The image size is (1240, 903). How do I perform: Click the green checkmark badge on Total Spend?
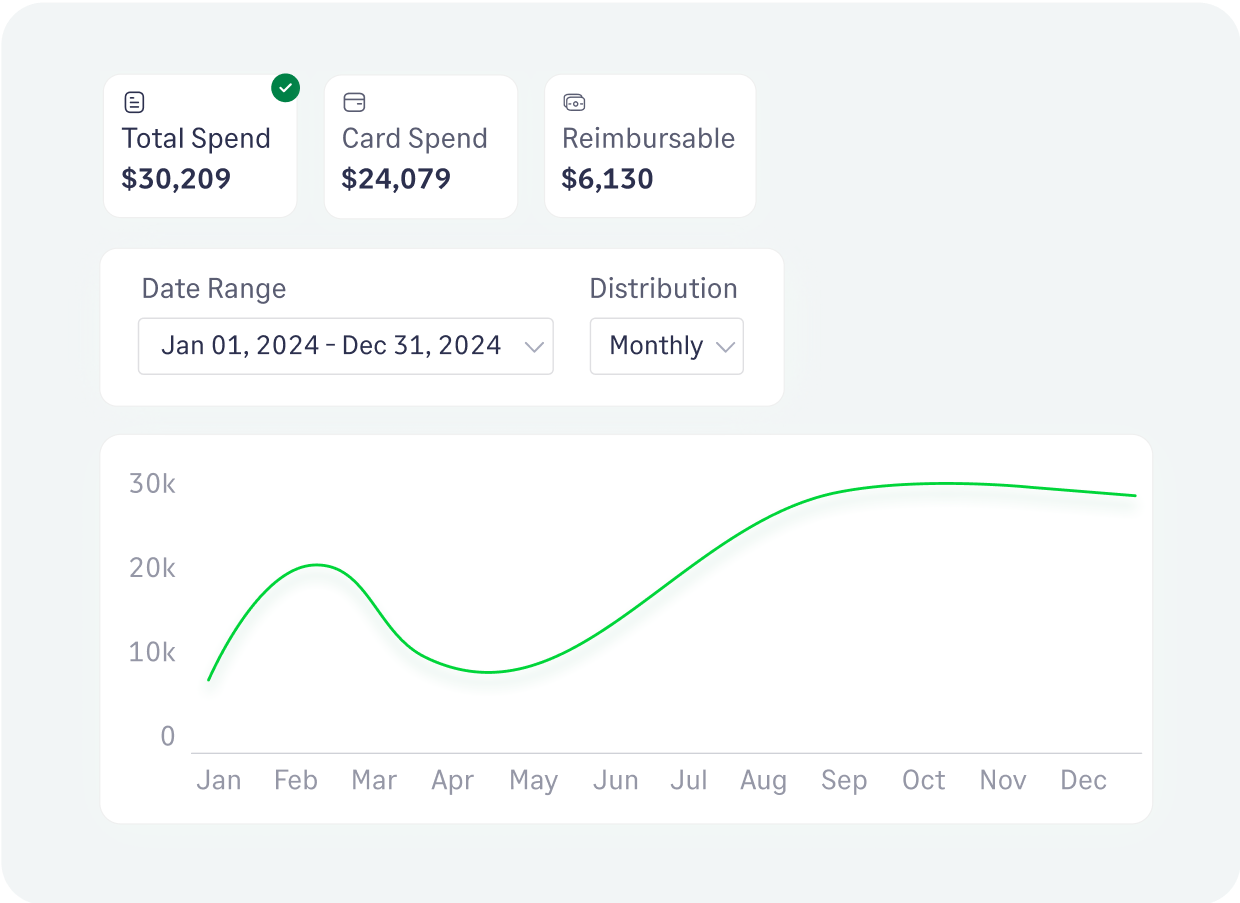285,88
